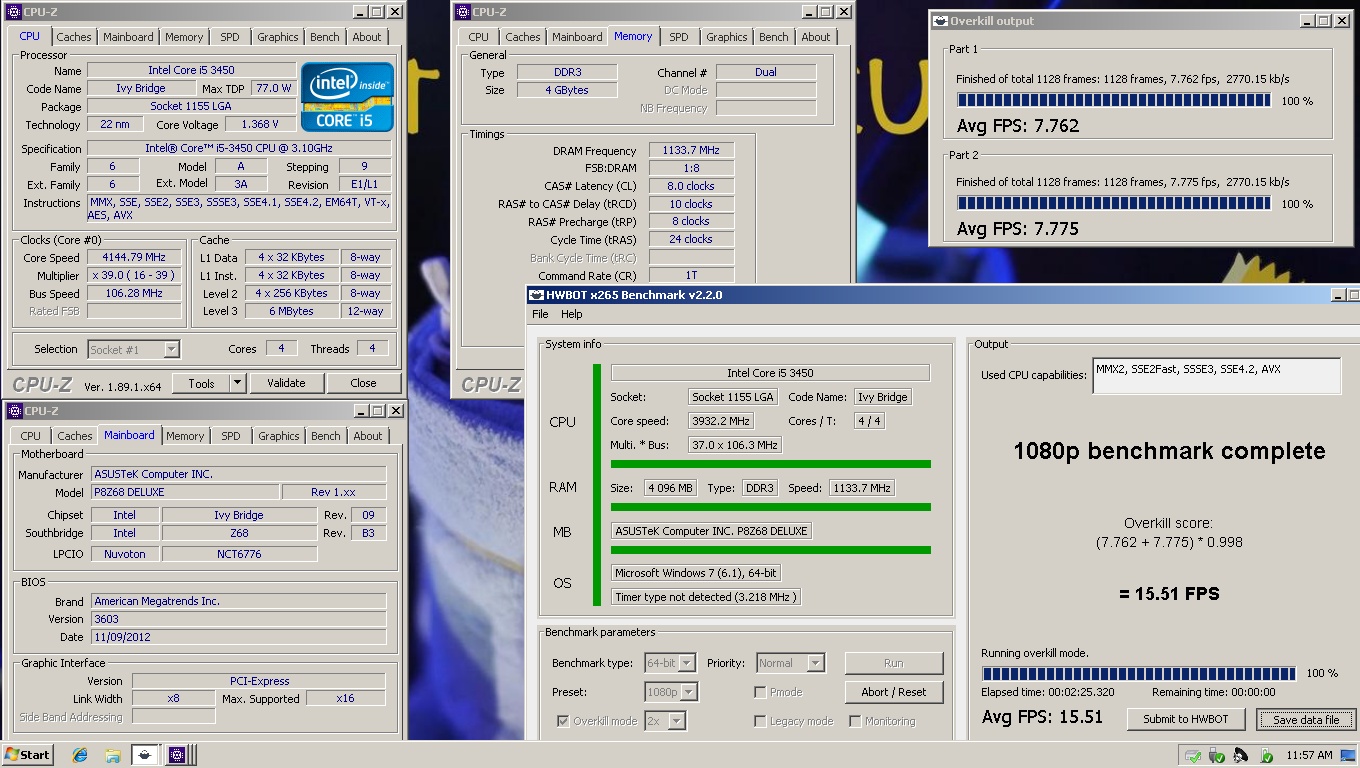Click the Multiplier x 39.0 ( 16 - 39 ) field
The image size is (1360, 768).
click(134, 275)
